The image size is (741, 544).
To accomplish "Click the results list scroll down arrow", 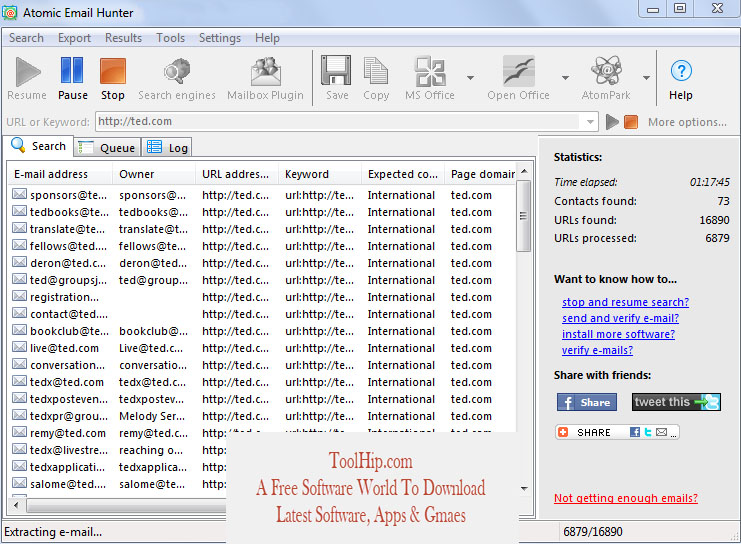I will coord(524,488).
